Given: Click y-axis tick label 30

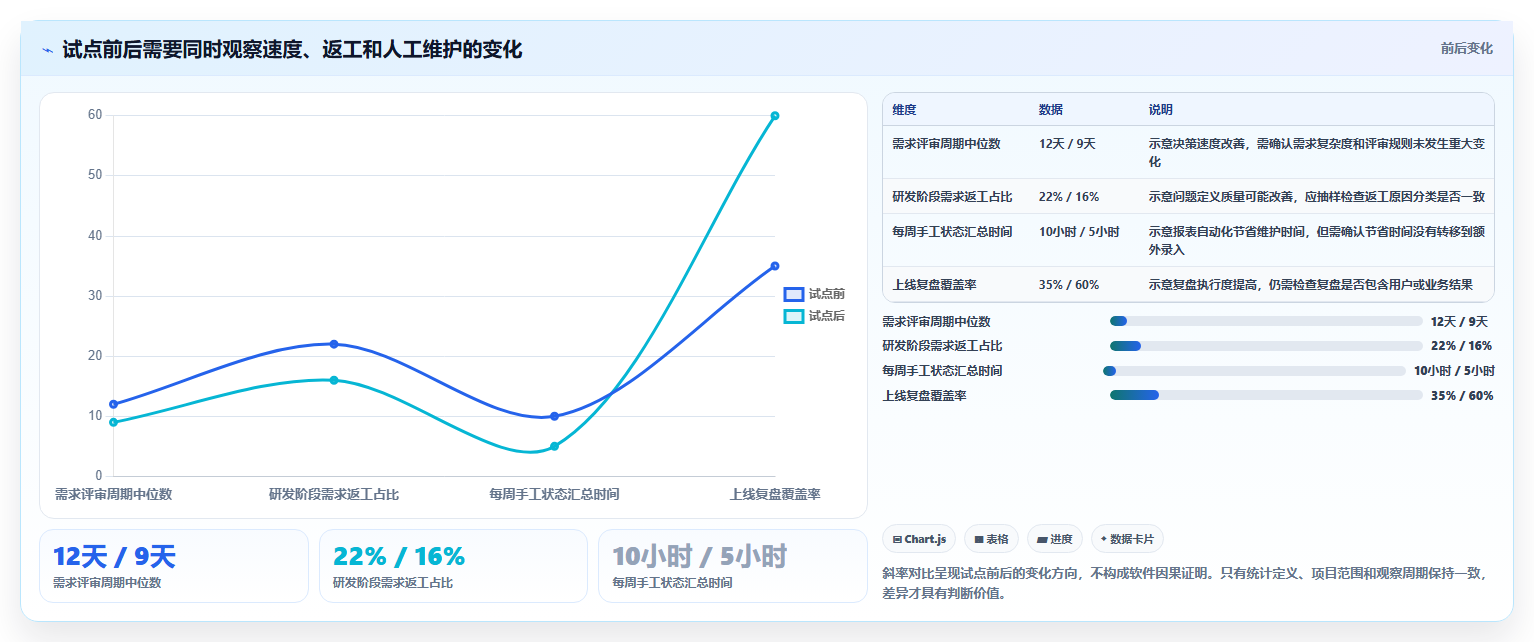Looking at the screenshot, I should 95,296.
